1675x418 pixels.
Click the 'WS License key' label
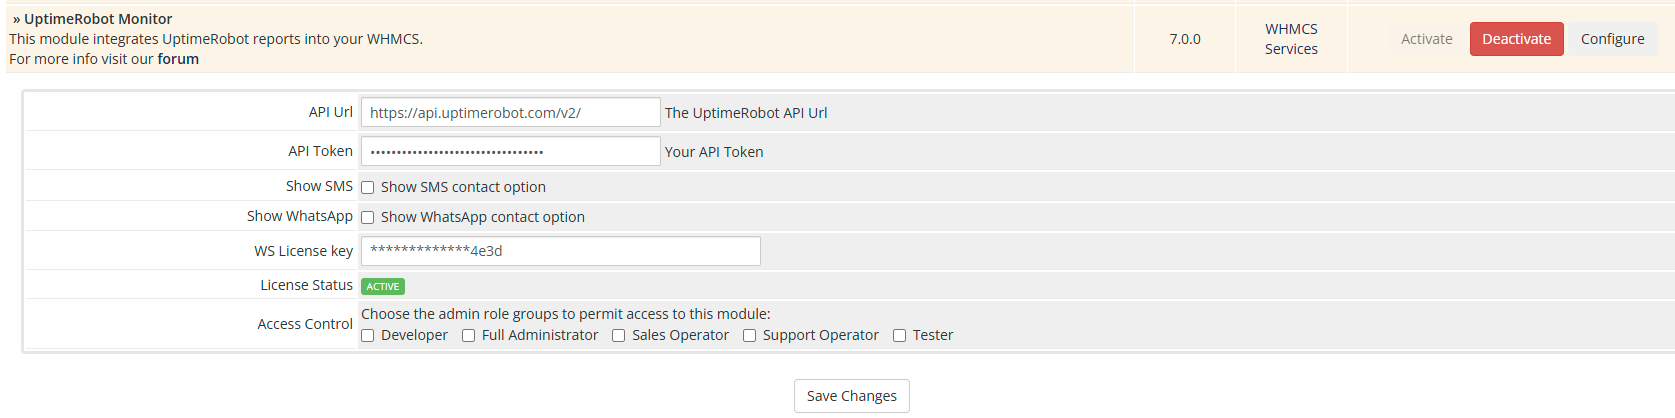pos(303,251)
